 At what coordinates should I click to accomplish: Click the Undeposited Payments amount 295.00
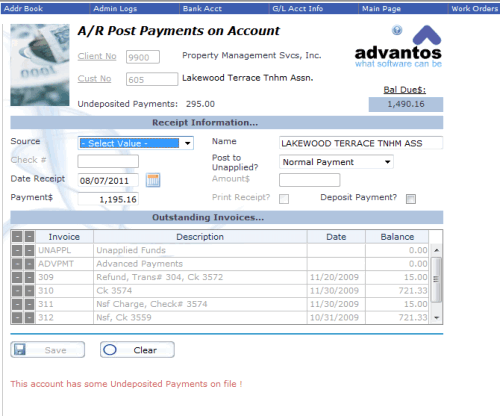click(x=200, y=104)
